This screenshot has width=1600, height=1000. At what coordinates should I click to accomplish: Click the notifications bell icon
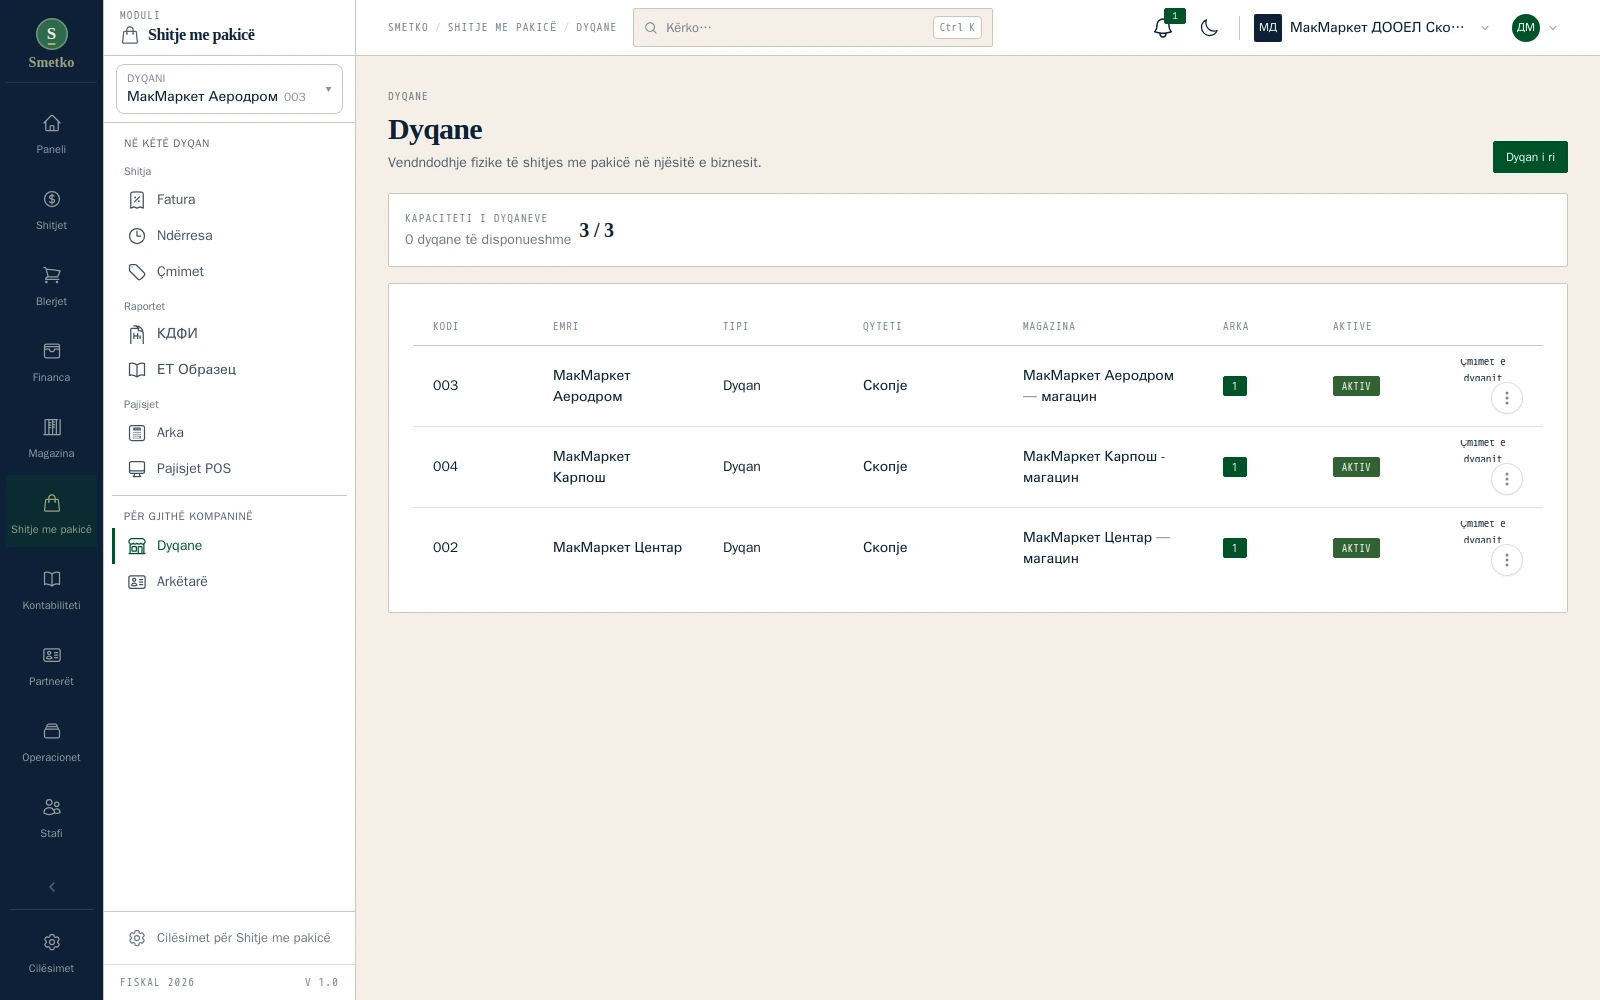coord(1162,28)
